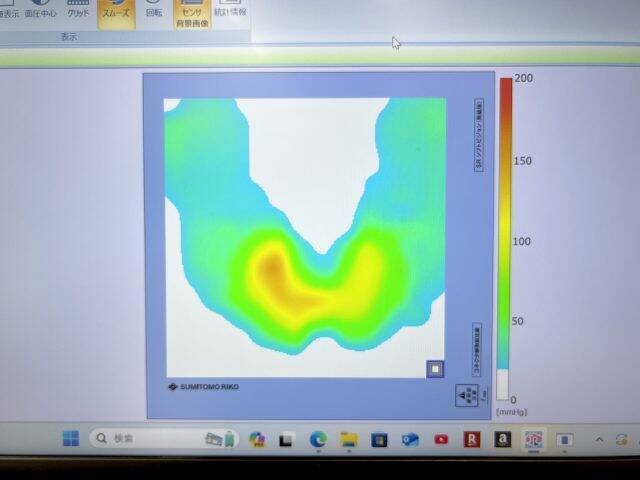Open 統計情報 (statistics) panel
Screen dimensions: 640x480
(230, 10)
